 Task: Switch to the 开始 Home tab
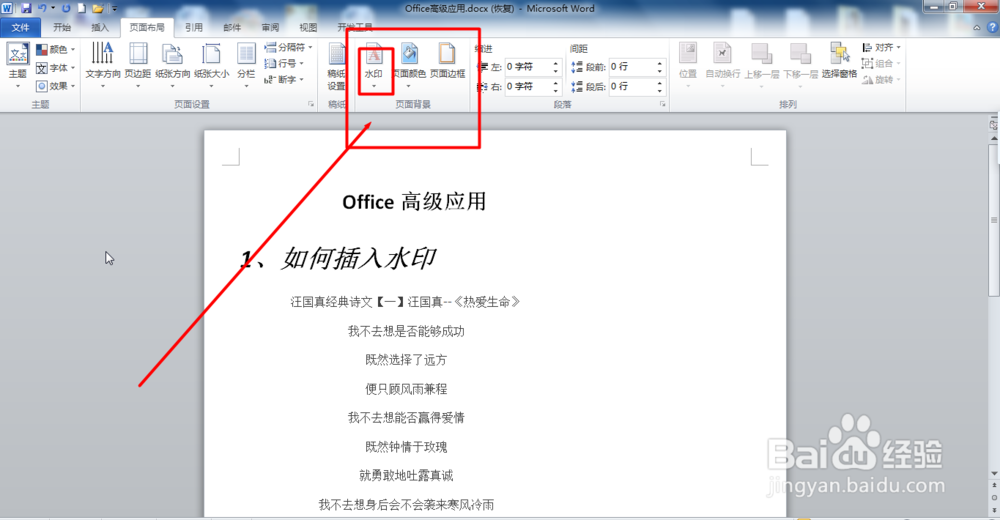(x=62, y=27)
